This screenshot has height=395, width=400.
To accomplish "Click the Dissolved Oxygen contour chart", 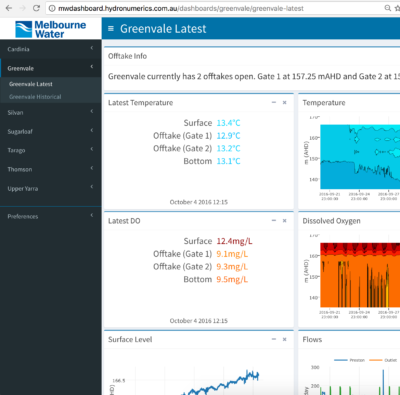I will coord(360,275).
